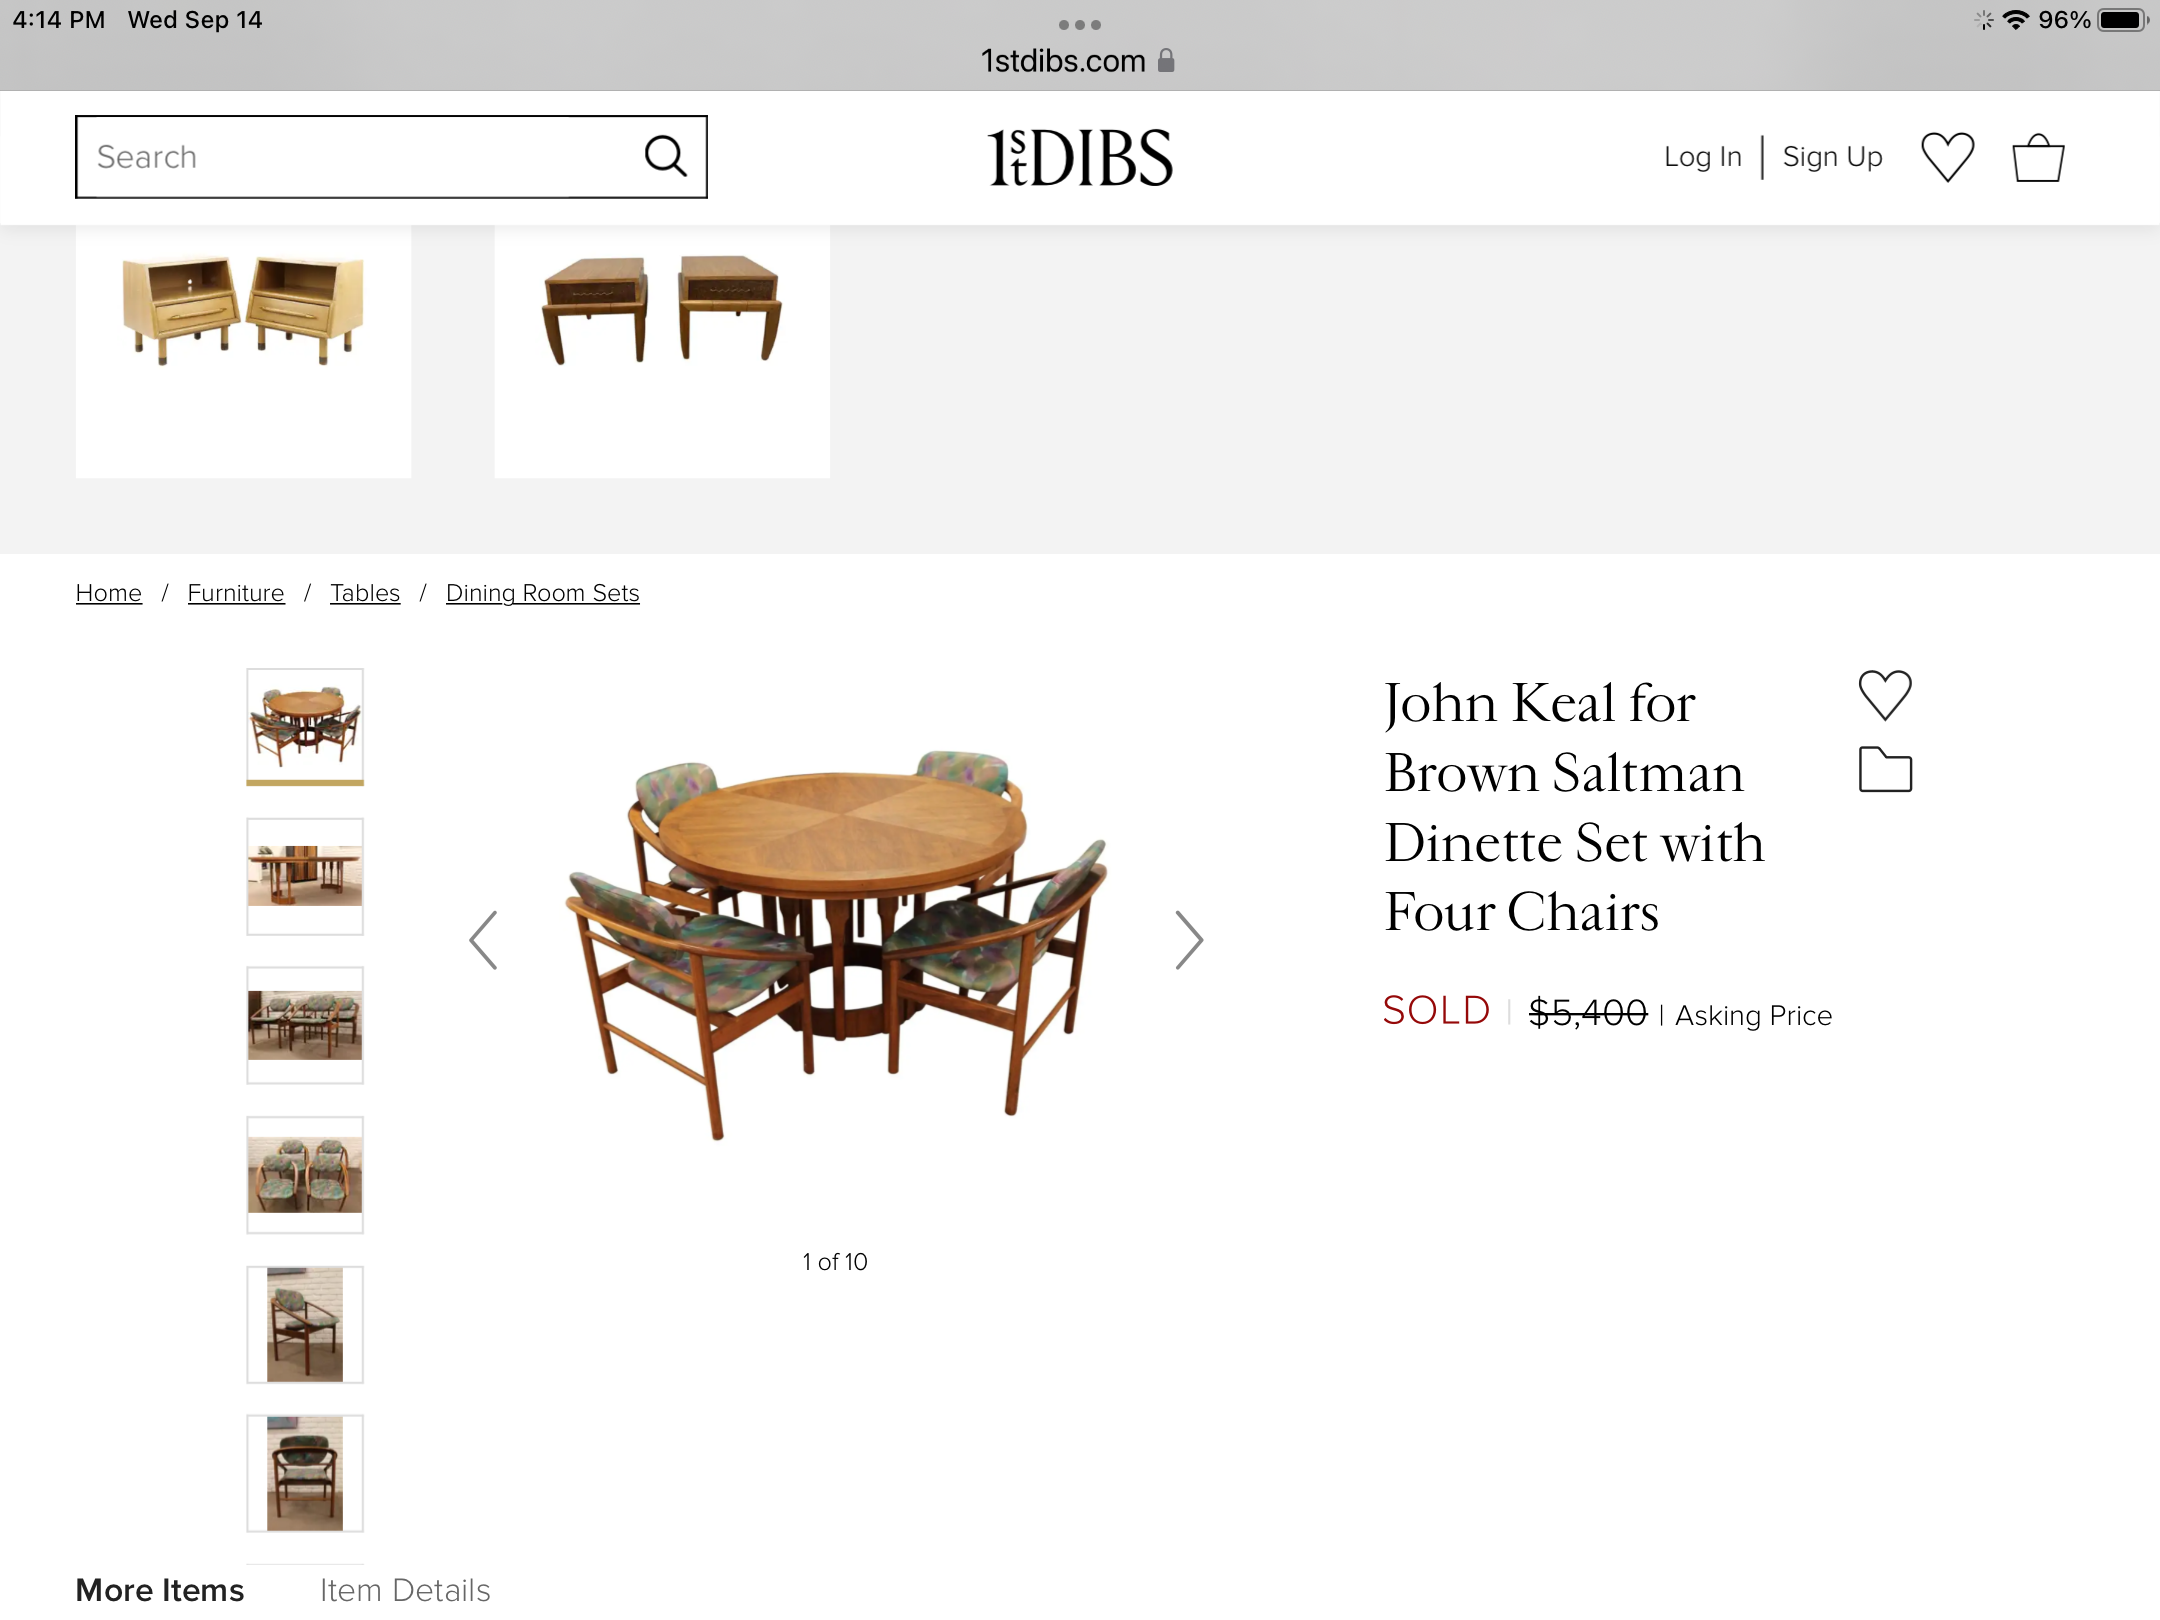Viewport: 2160px width, 1620px height.
Task: Open Dining Room Sets breadcrumb
Action: click(x=542, y=593)
